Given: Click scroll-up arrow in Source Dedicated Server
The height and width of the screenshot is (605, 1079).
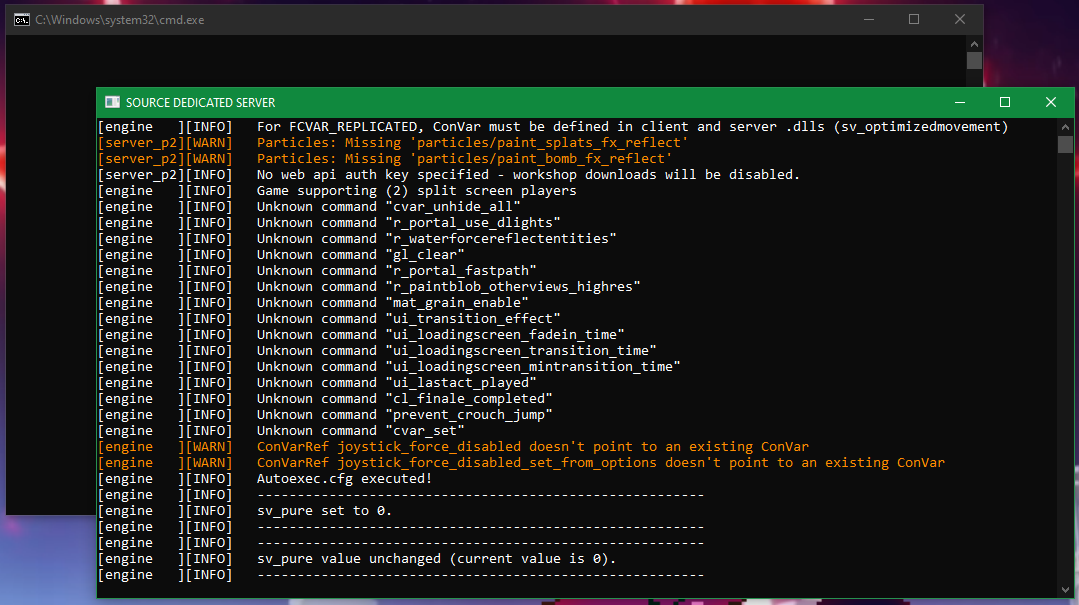Looking at the screenshot, I should [x=1065, y=127].
